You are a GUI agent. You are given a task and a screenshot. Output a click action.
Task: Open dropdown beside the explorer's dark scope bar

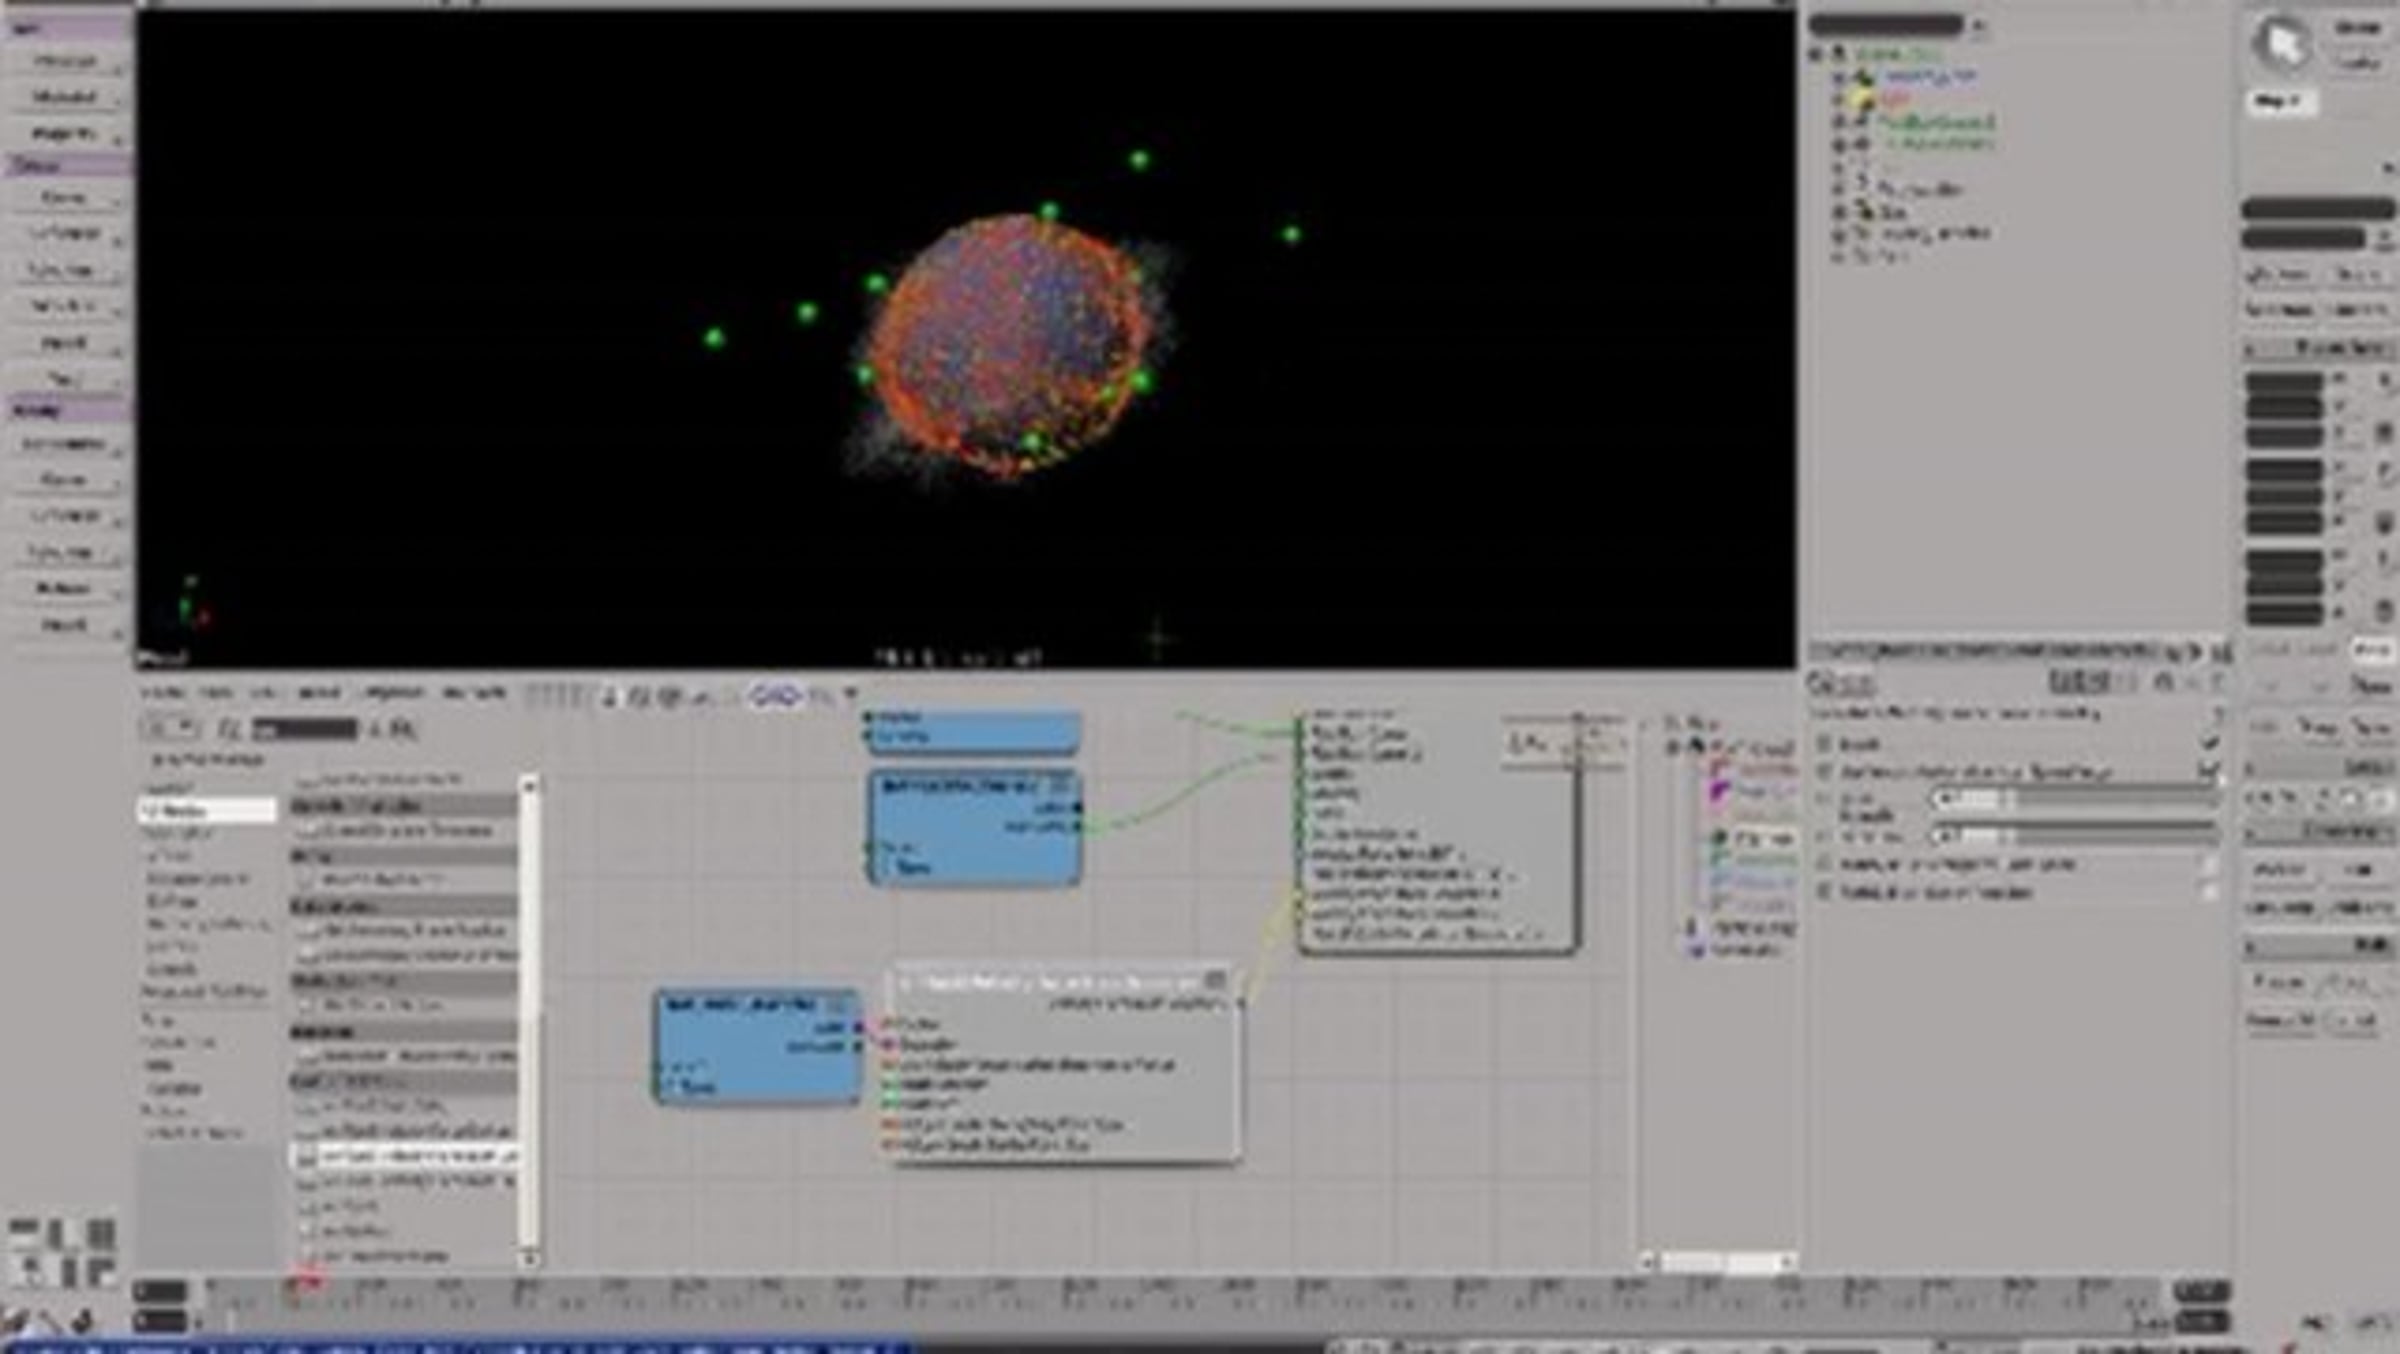coord(1979,26)
